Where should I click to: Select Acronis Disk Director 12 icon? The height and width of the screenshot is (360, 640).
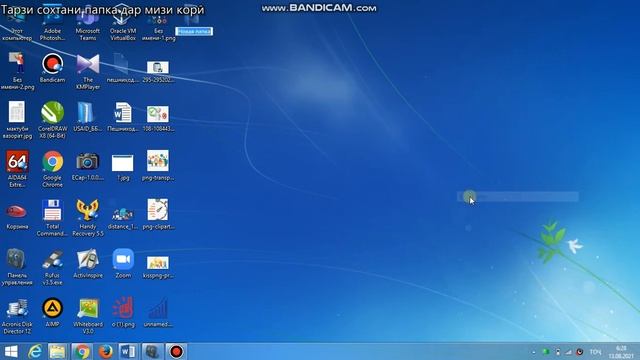tap(17, 316)
